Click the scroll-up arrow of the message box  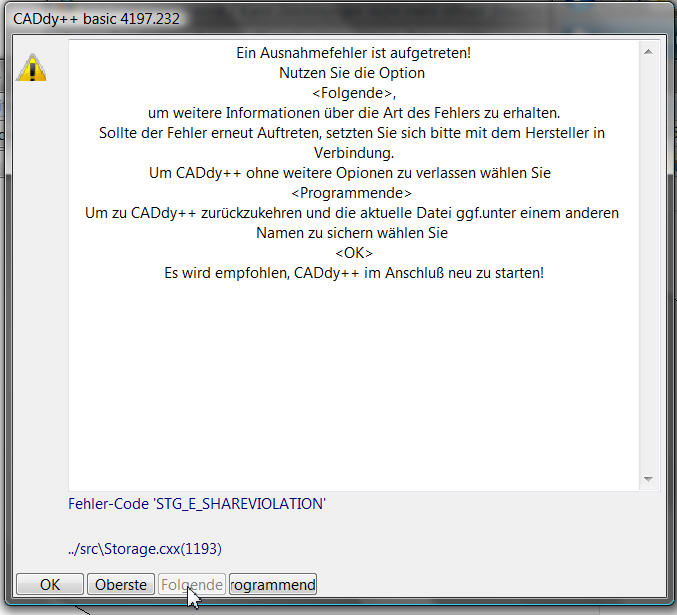click(648, 52)
